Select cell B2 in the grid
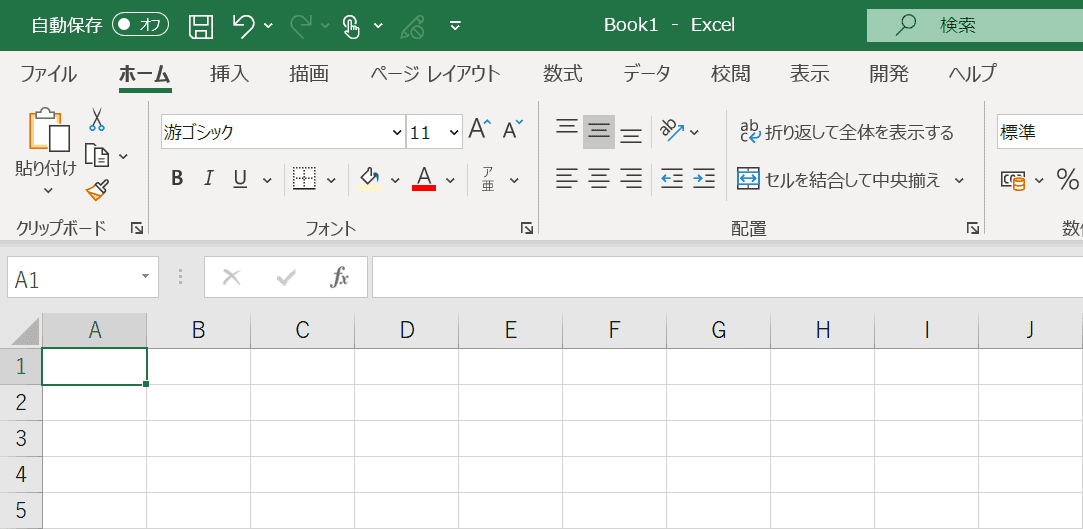1083x529 pixels. [x=199, y=403]
